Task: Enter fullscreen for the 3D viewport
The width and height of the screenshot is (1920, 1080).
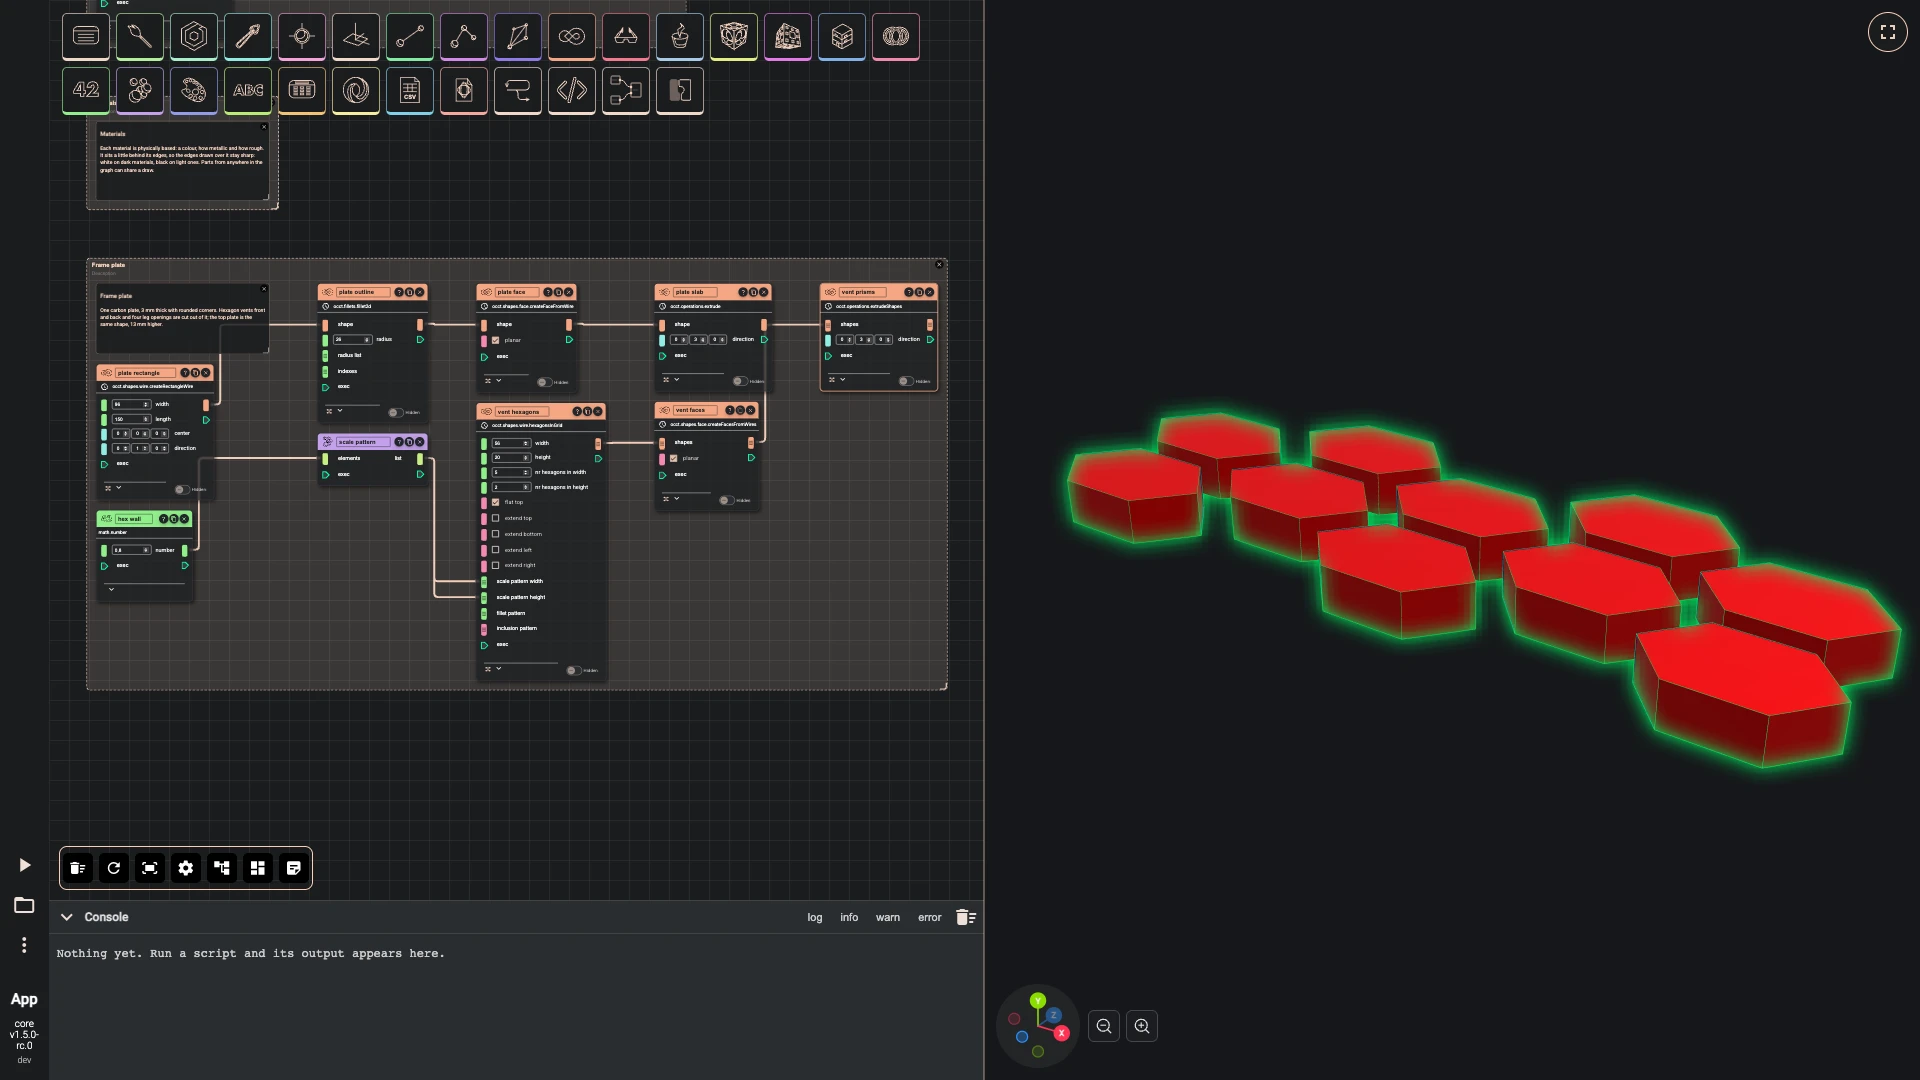Action: [1888, 32]
